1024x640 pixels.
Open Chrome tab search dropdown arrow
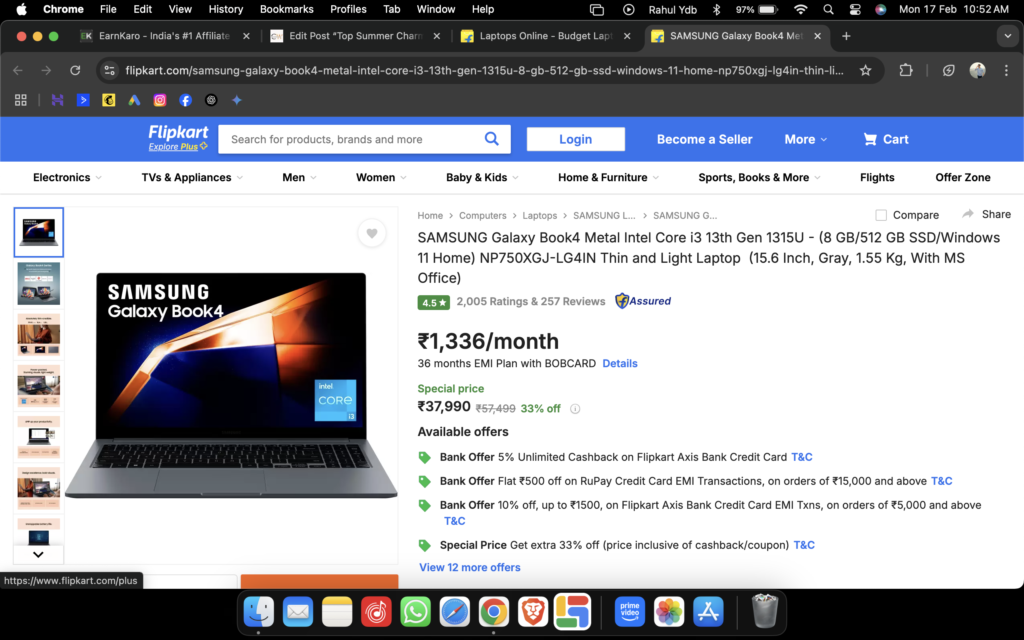pos(1008,37)
